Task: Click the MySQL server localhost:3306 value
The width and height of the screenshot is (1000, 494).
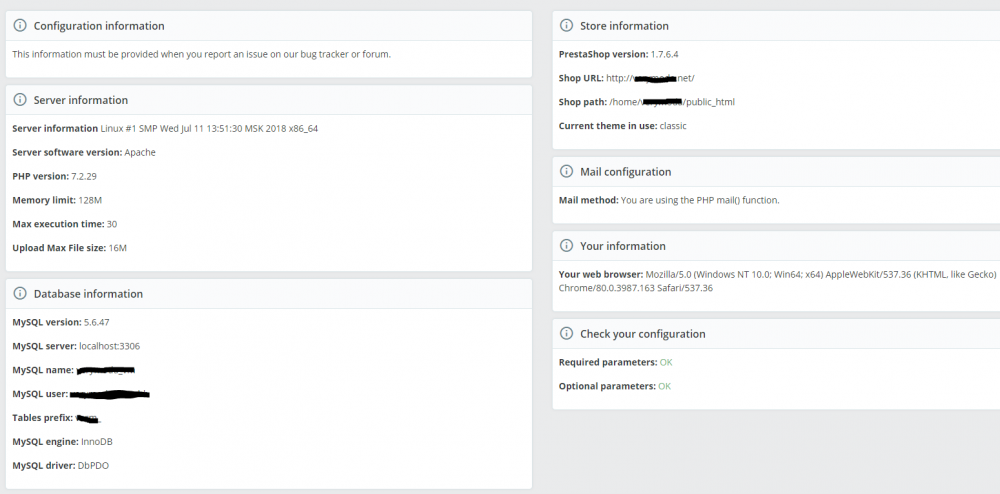Action: coord(110,346)
